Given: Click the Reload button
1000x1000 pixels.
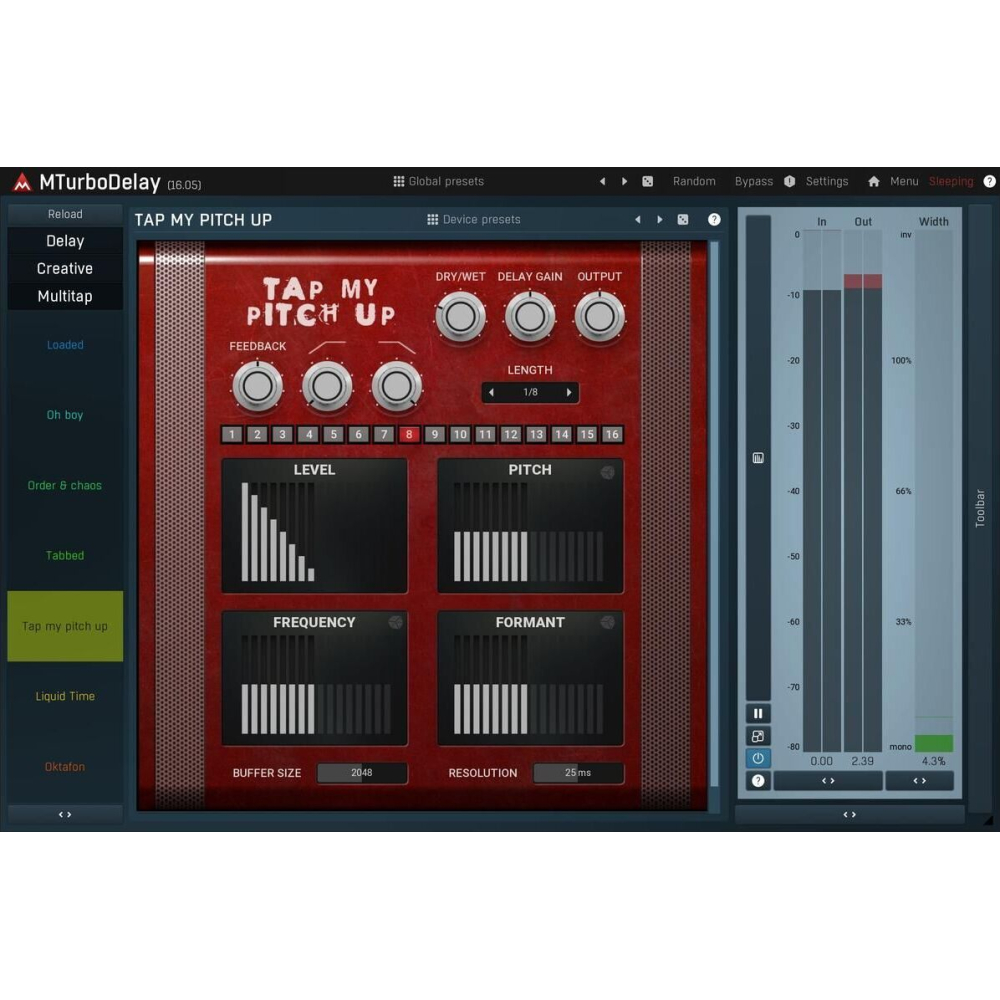Looking at the screenshot, I should pyautogui.click(x=65, y=214).
